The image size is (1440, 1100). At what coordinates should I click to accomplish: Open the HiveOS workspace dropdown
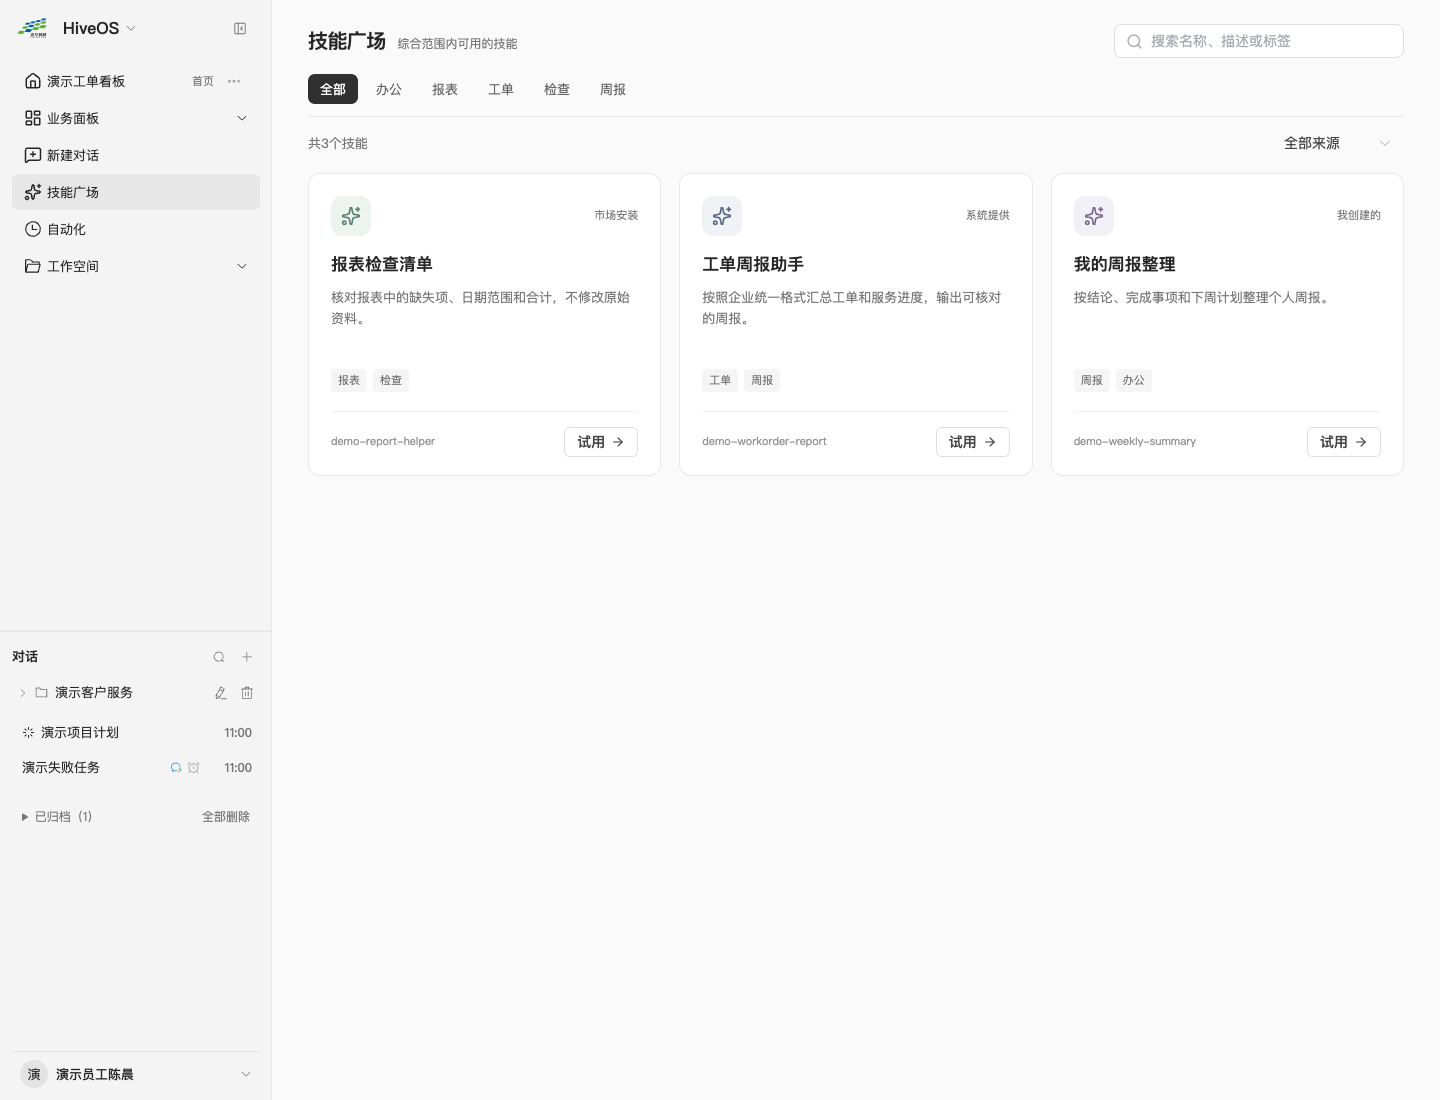pos(99,28)
